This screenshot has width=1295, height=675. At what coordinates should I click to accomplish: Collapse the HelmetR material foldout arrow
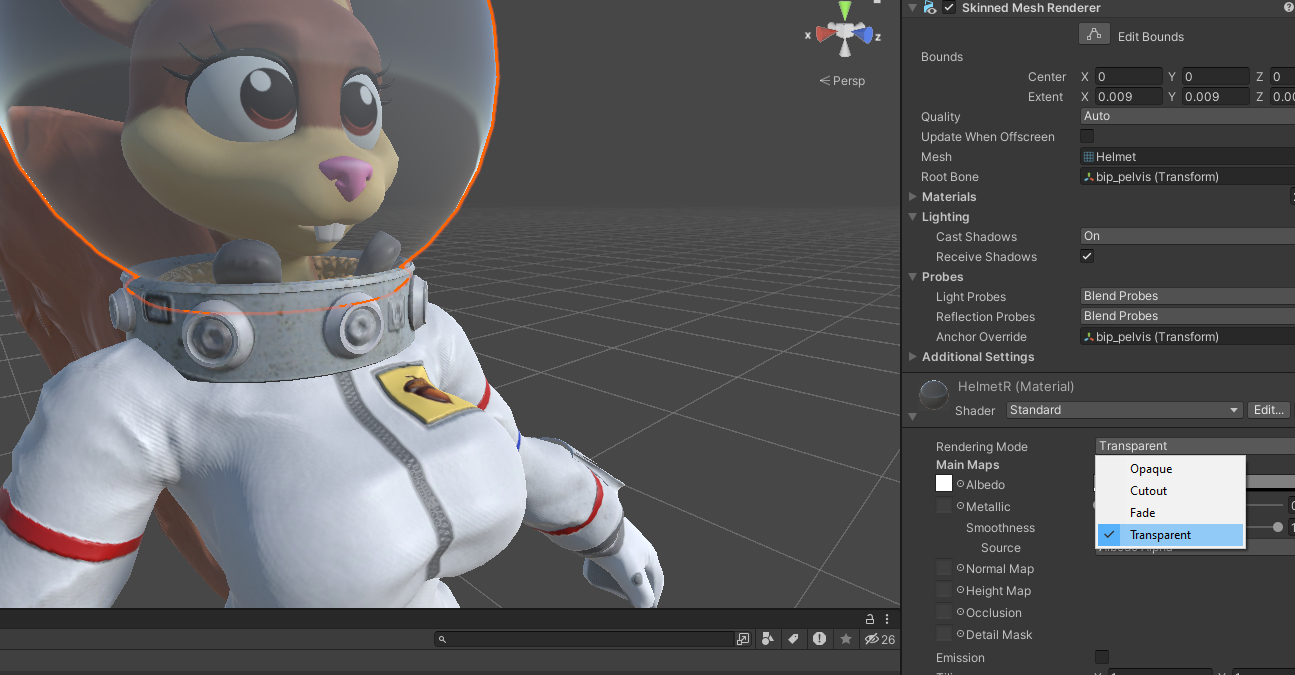click(x=913, y=416)
